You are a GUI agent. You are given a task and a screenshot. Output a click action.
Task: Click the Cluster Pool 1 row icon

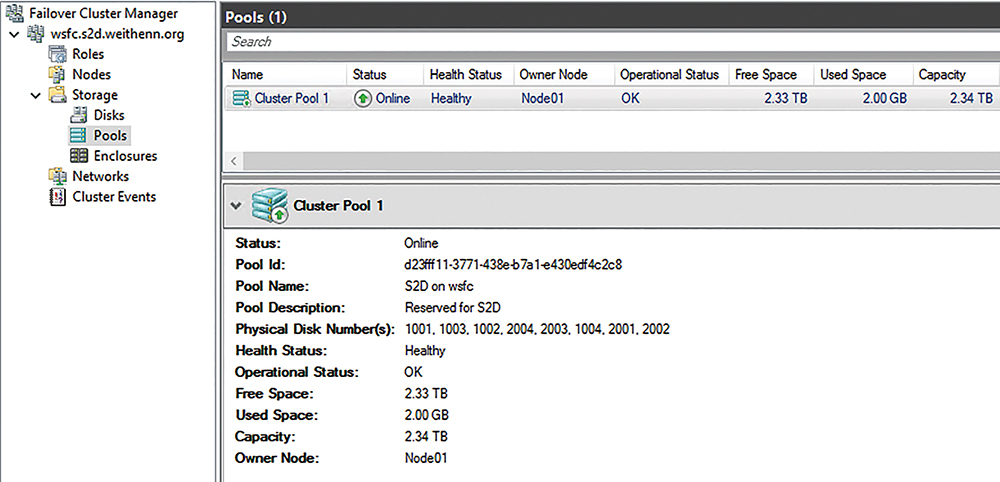tap(242, 99)
